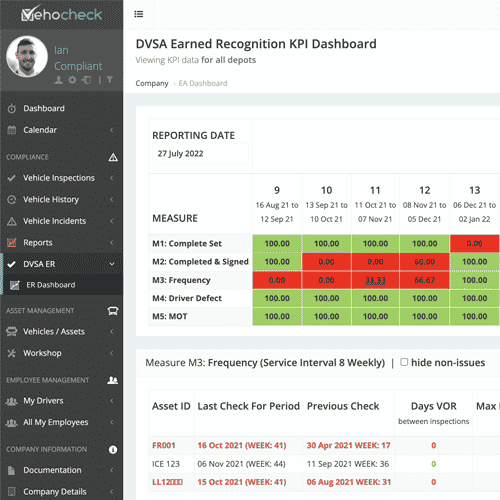Click the Employee Management people icon

click(113, 380)
